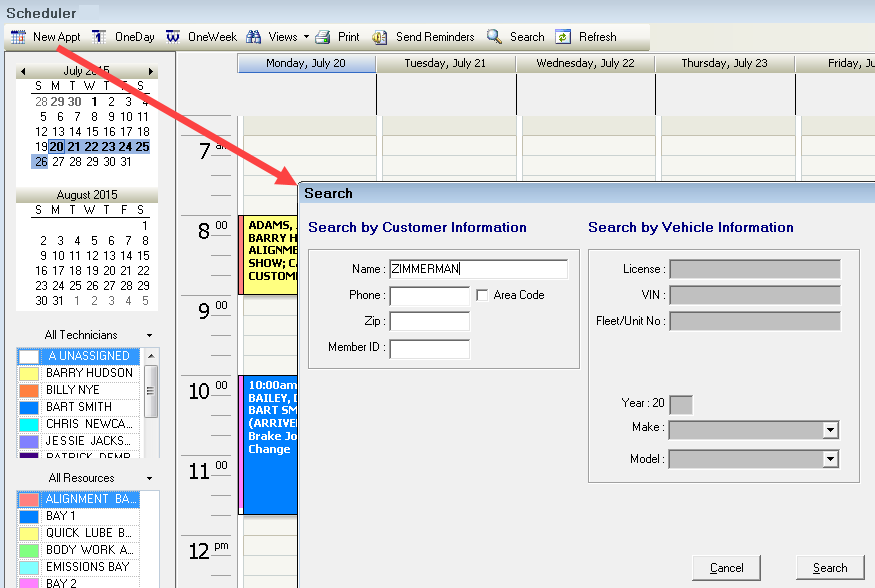Click Cancel in the Search dialog
This screenshot has height=588, width=875.
(x=726, y=567)
